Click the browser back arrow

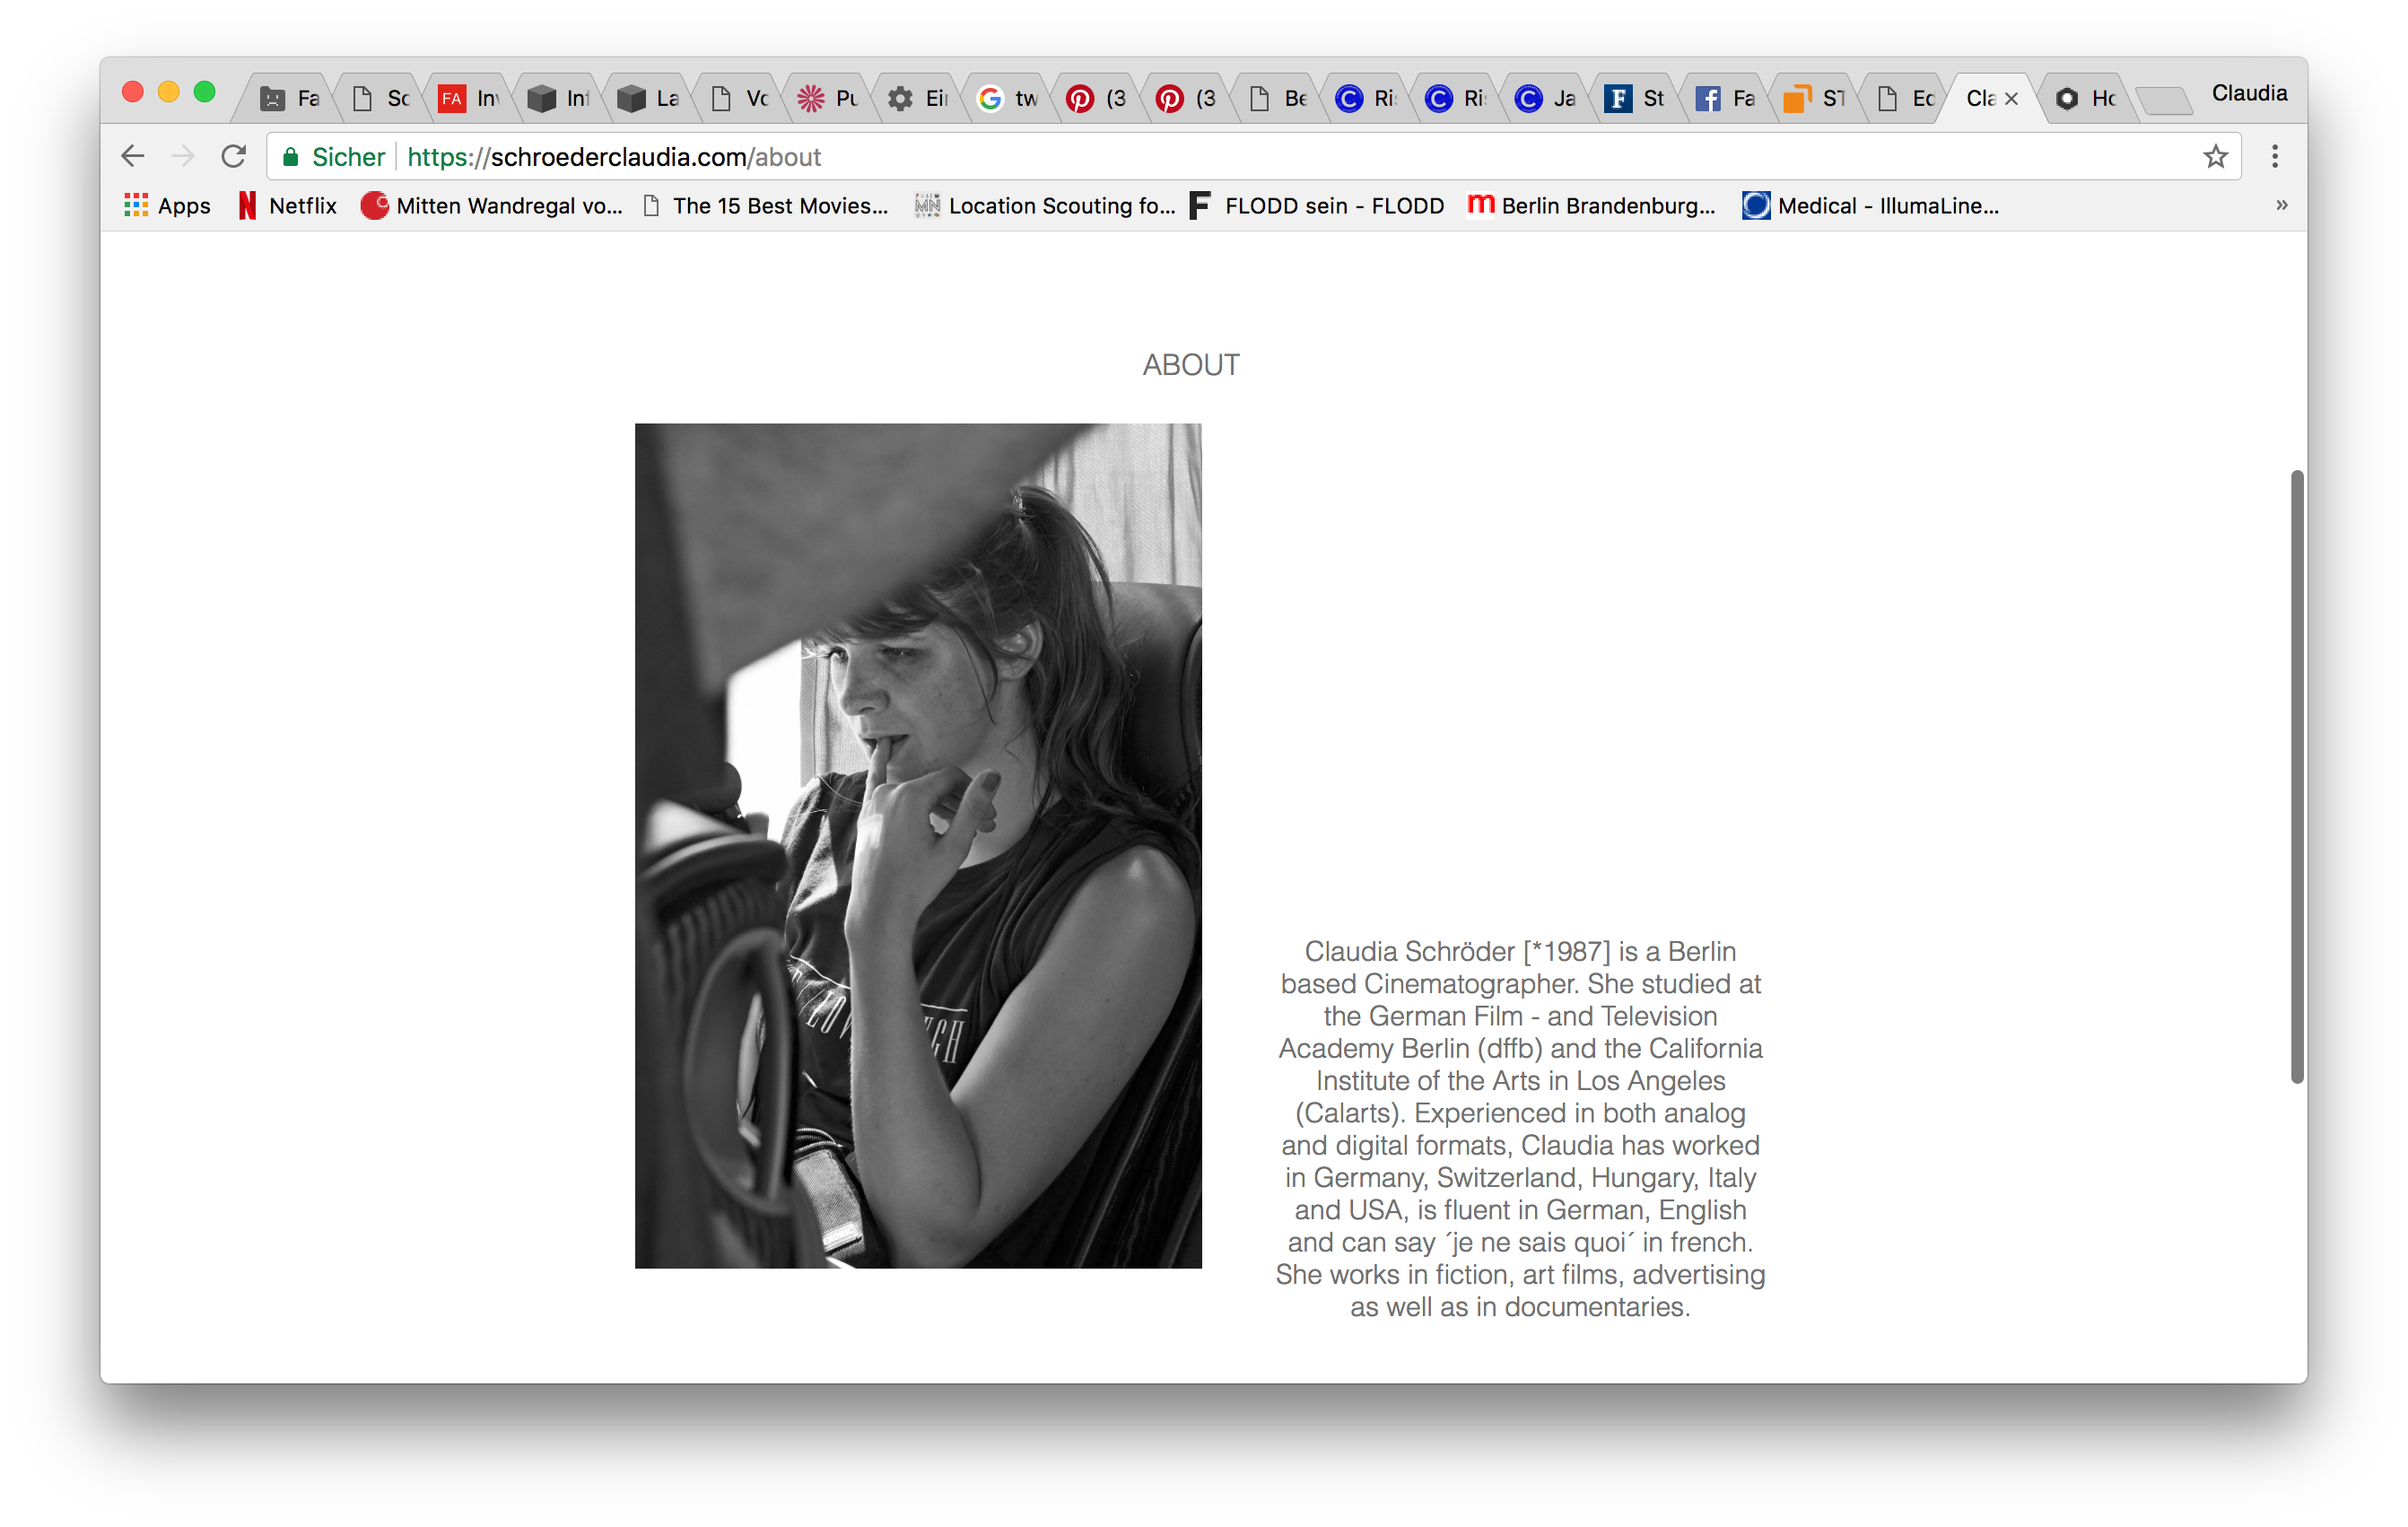point(132,156)
